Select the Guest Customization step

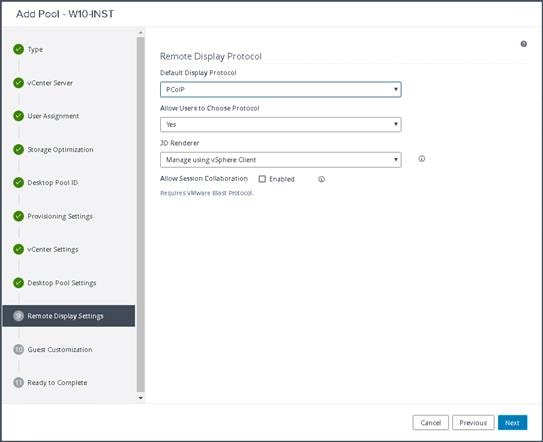pyautogui.click(x=60, y=350)
